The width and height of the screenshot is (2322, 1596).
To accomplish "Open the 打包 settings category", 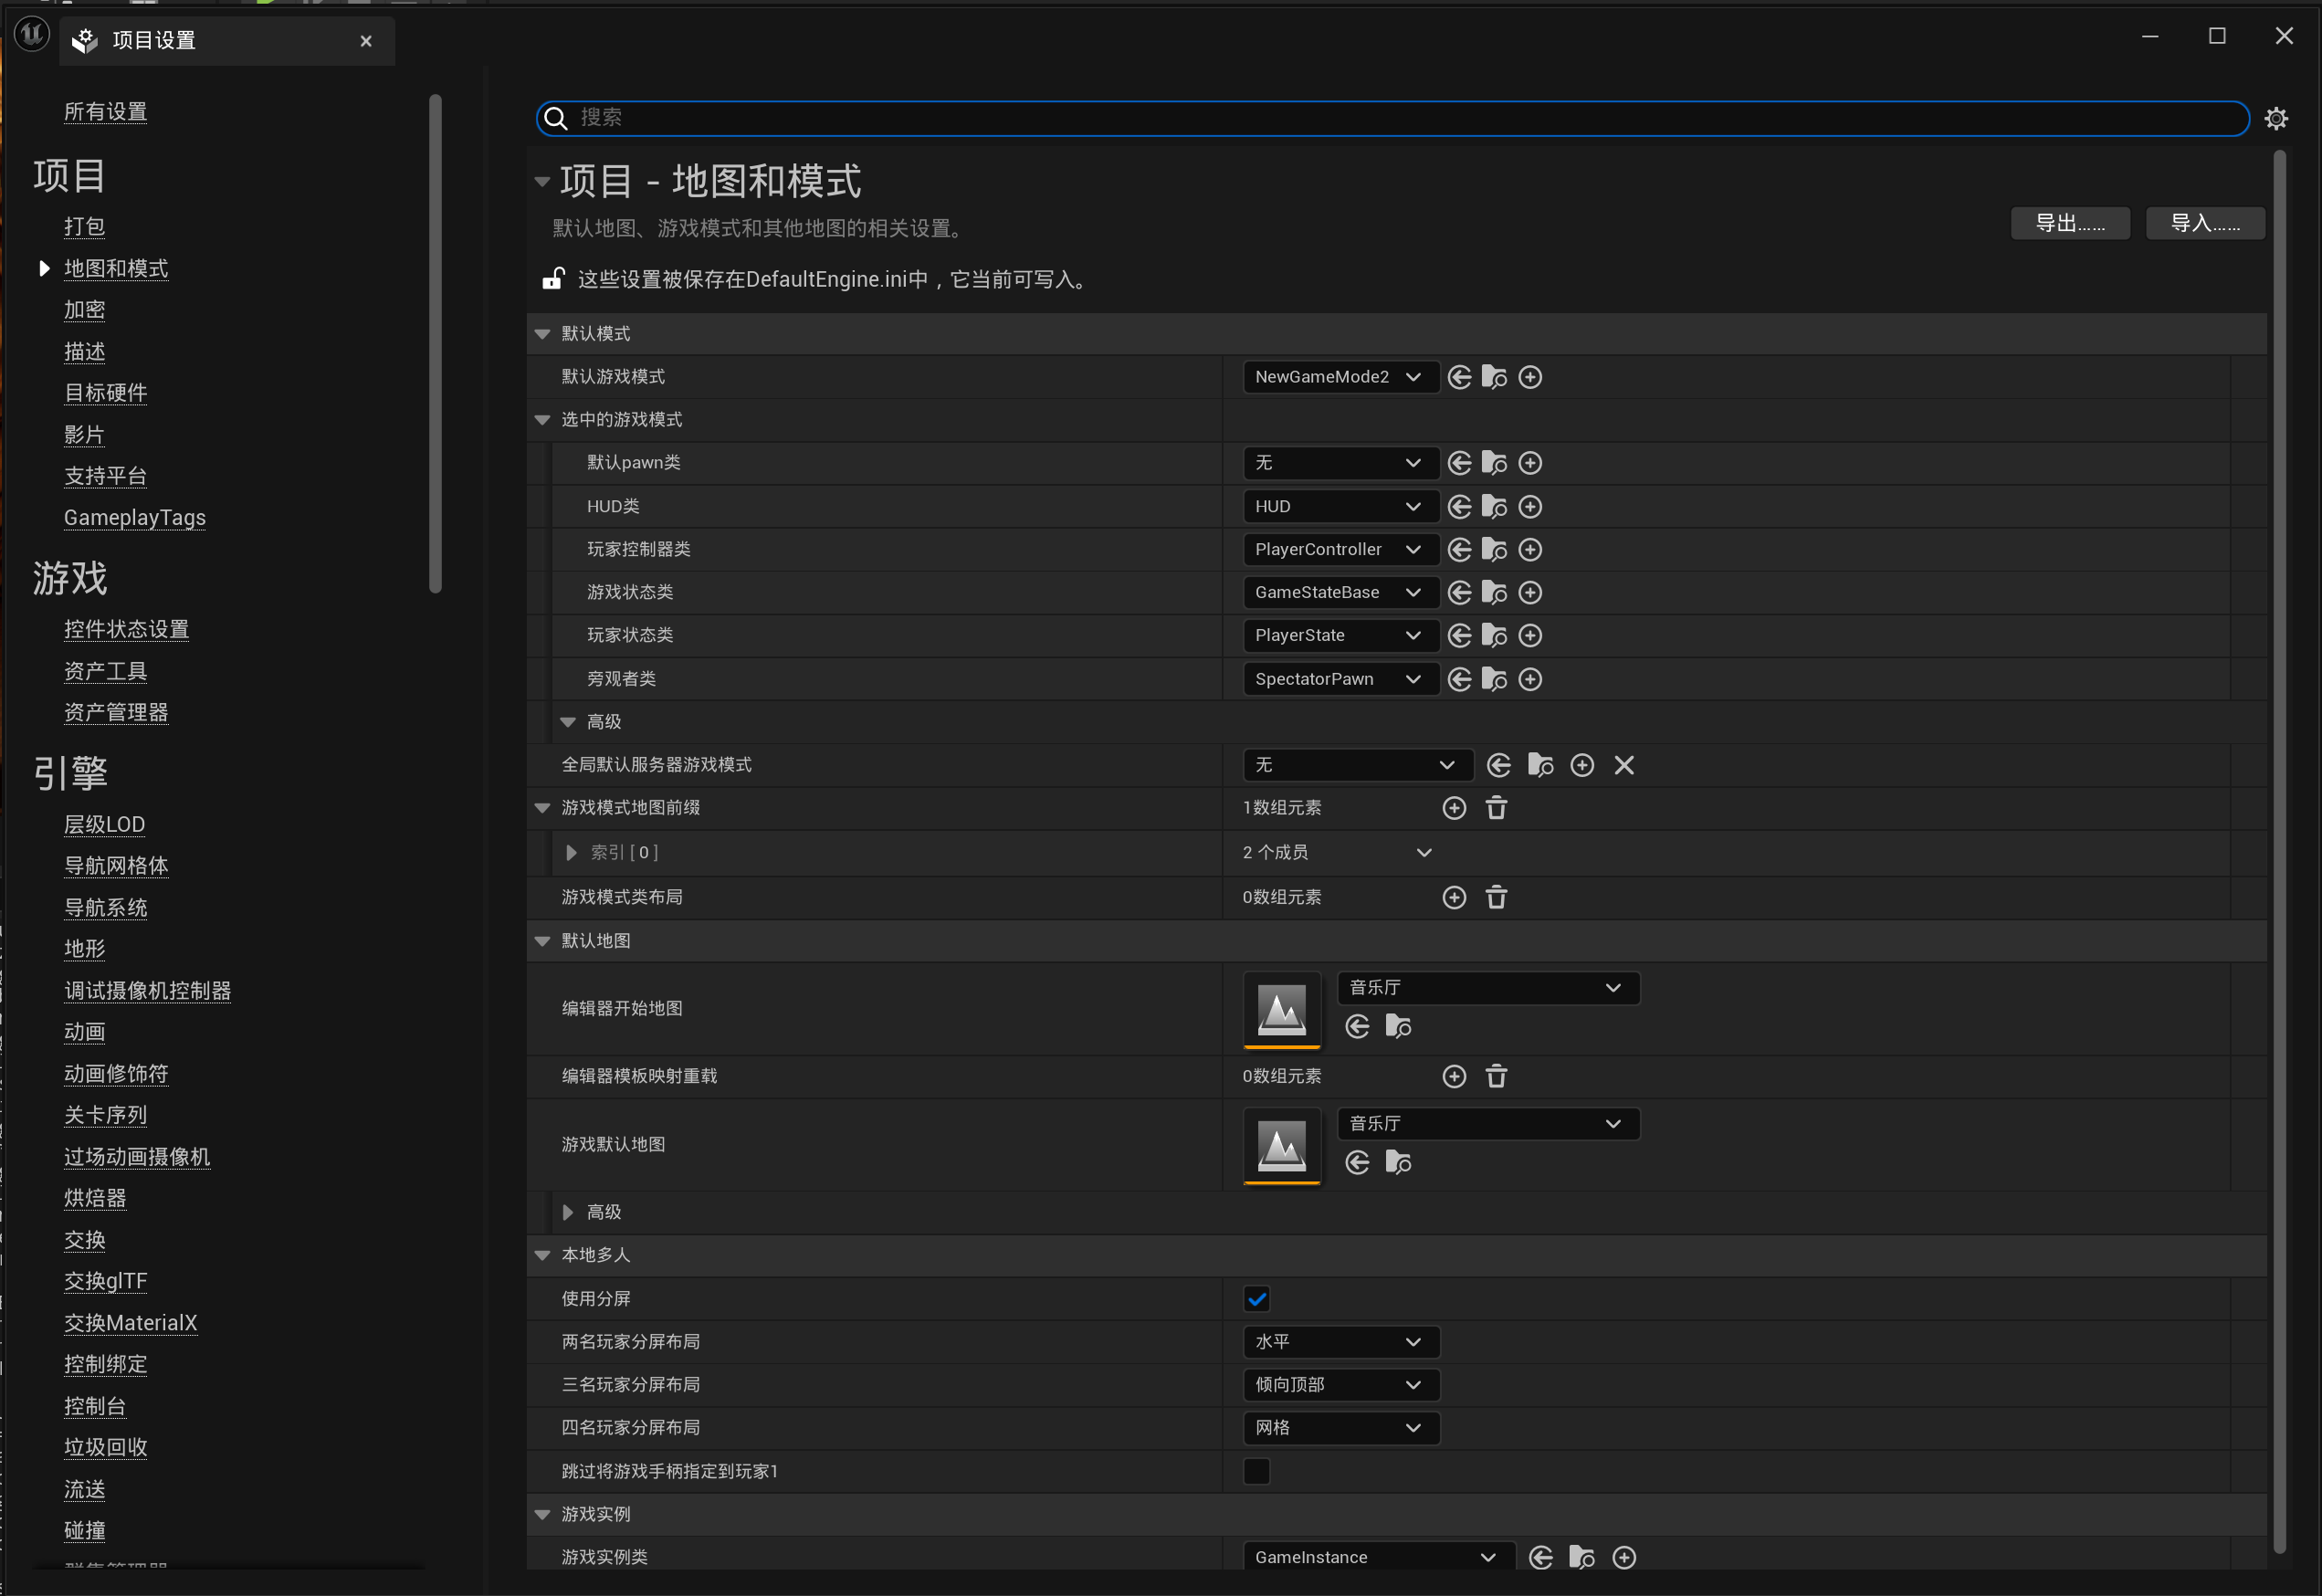I will point(84,227).
